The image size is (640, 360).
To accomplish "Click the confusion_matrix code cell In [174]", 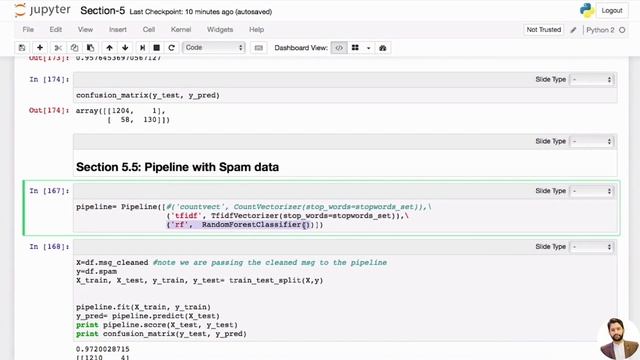I will point(345,95).
